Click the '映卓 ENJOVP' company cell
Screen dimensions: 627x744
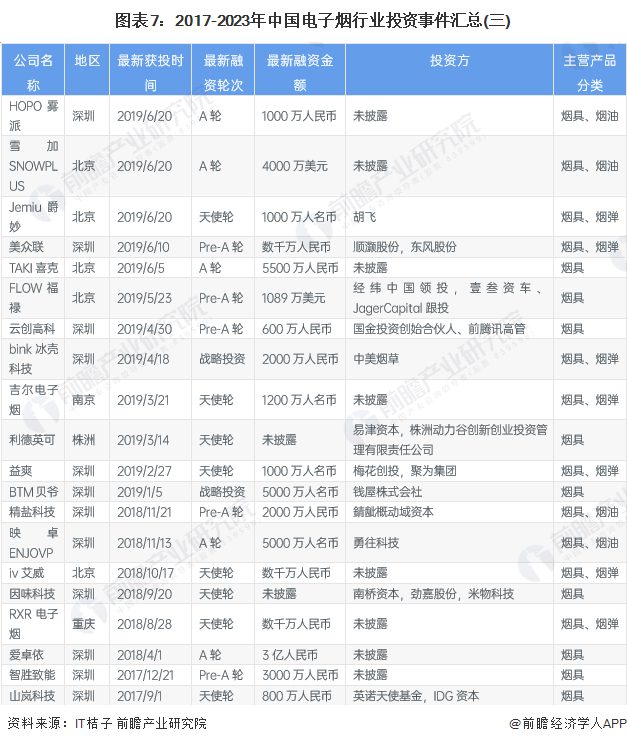[33, 543]
